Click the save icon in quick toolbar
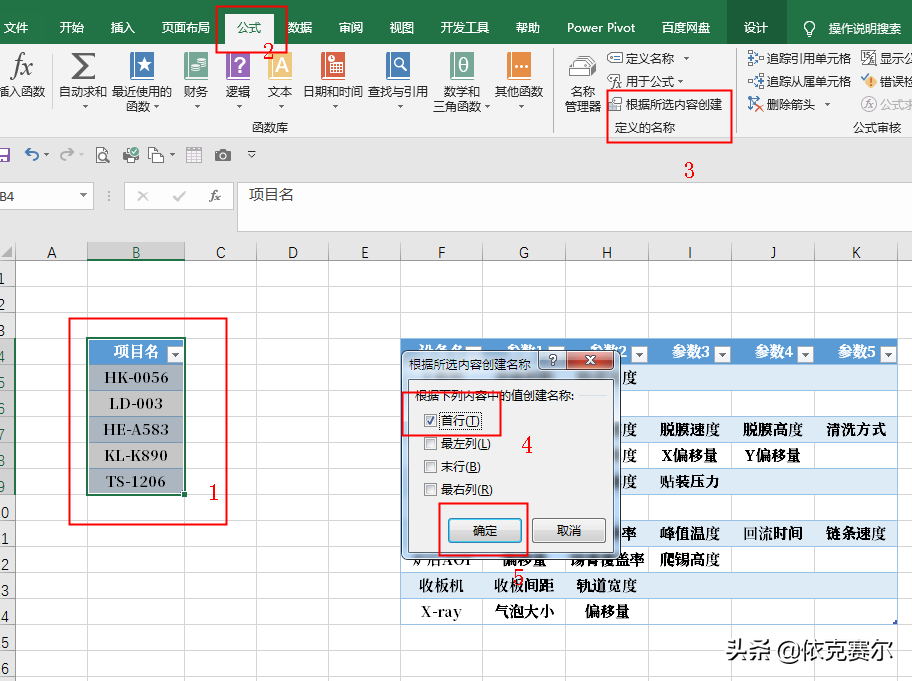 [x=4, y=155]
